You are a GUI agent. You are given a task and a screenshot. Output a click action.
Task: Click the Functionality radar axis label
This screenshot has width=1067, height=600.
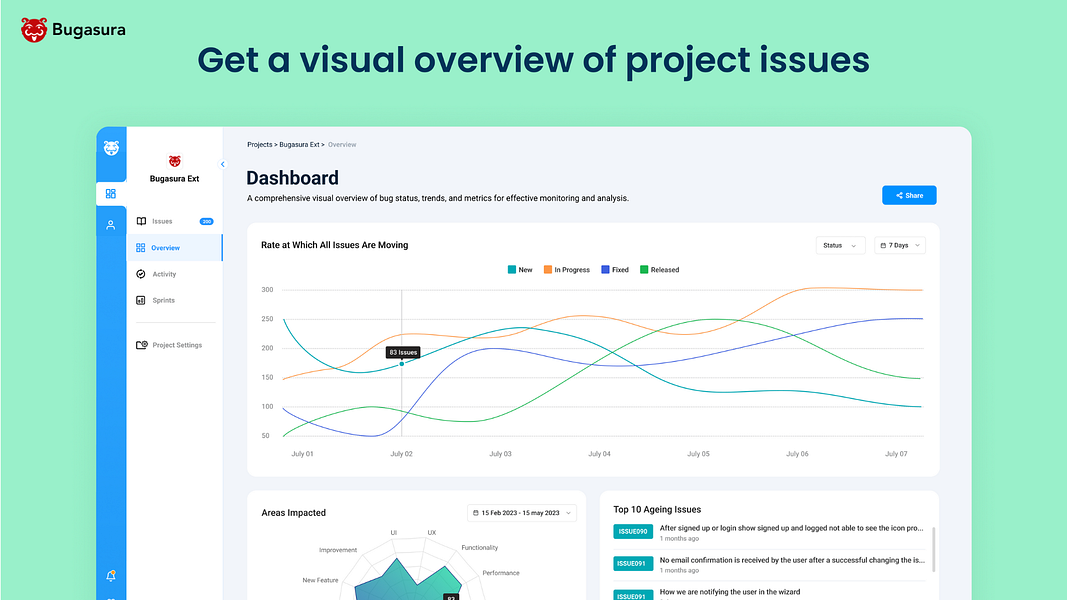480,548
